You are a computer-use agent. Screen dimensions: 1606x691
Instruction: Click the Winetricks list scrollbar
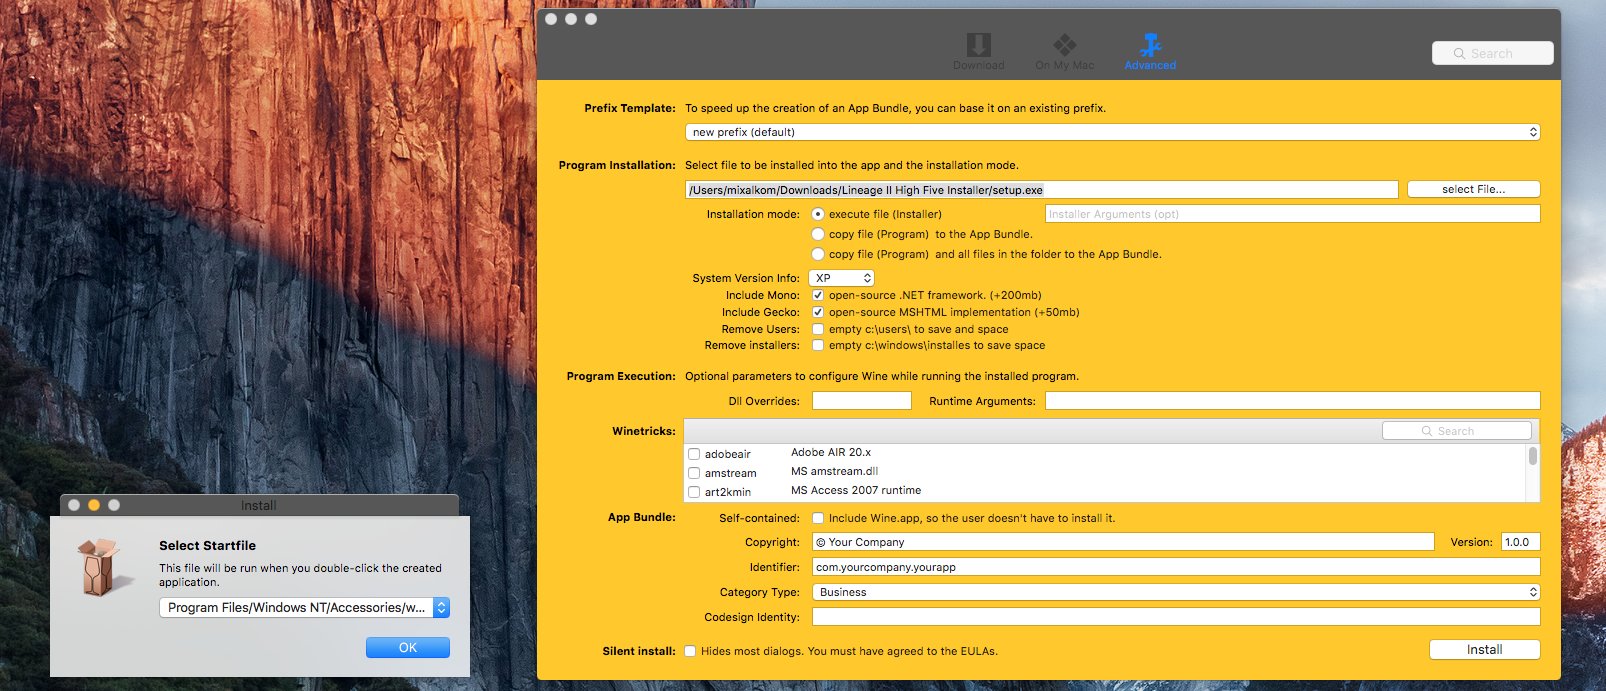[x=1533, y=458]
